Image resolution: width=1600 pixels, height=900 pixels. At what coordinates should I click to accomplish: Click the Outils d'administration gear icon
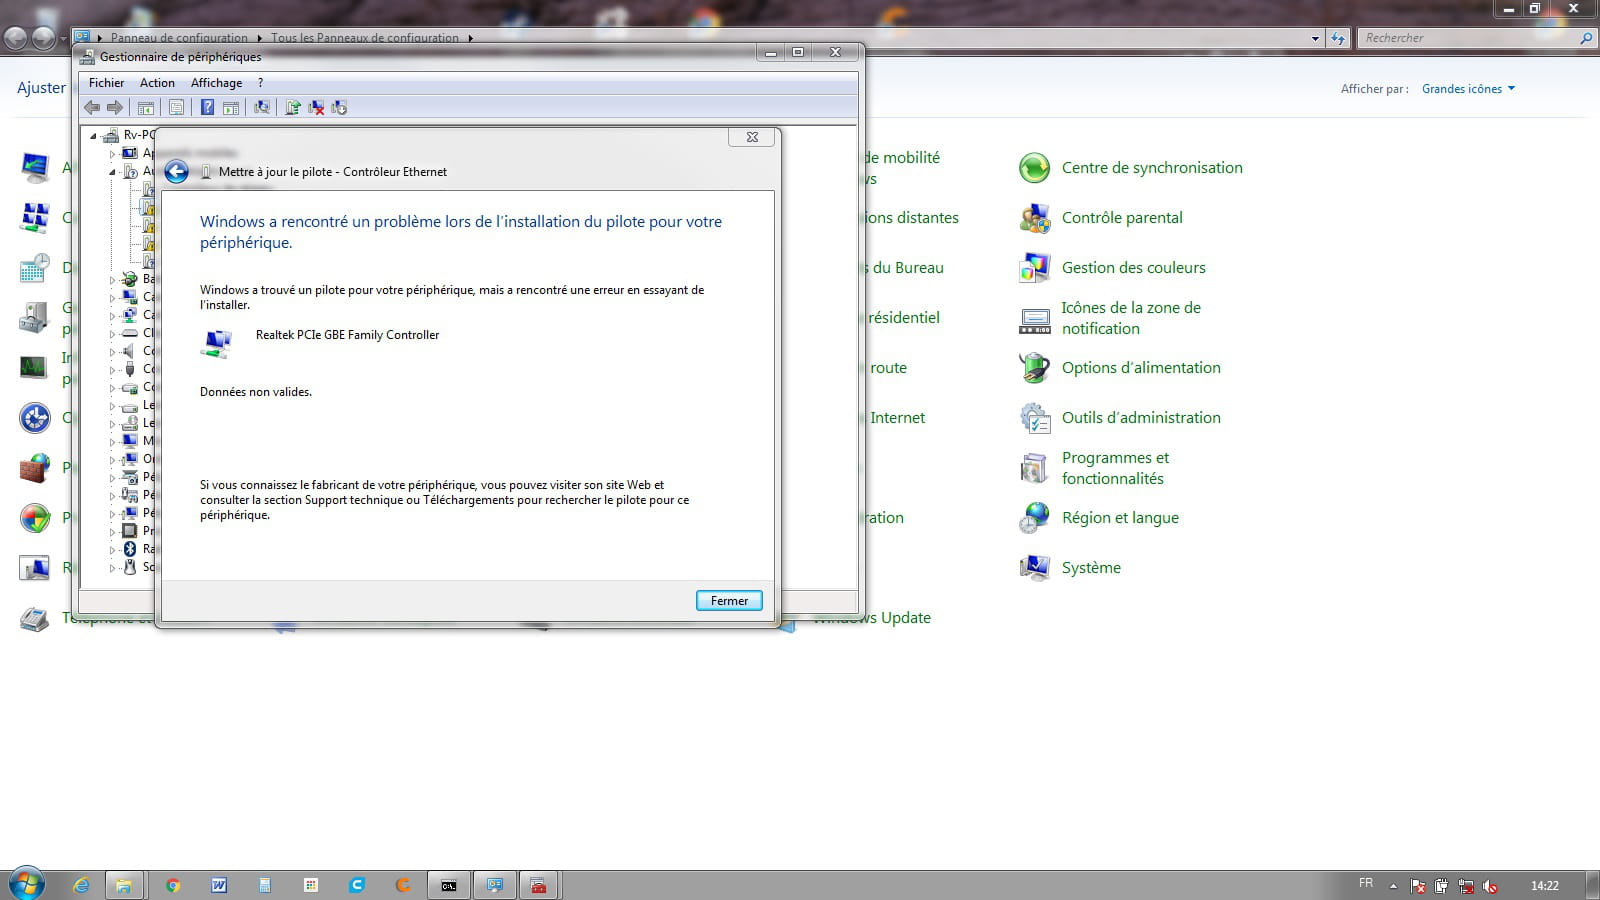pos(1034,418)
